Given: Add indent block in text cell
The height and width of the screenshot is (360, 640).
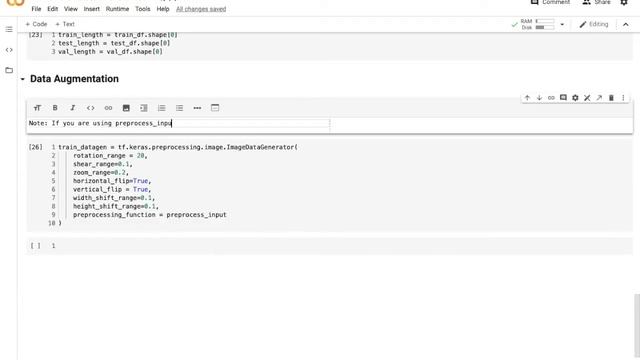Looking at the screenshot, I should pyautogui.click(x=144, y=108).
